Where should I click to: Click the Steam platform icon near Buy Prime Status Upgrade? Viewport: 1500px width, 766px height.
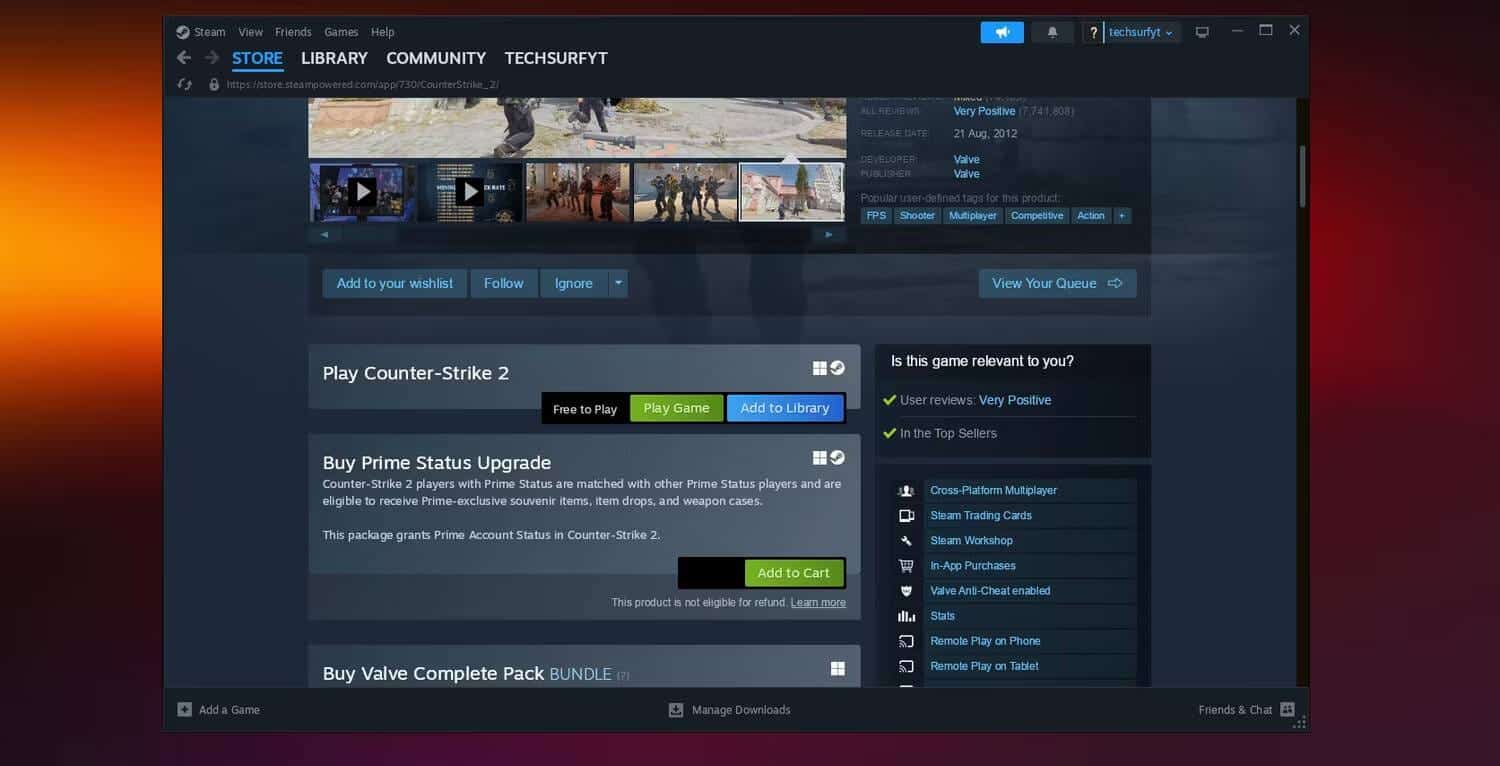click(837, 457)
